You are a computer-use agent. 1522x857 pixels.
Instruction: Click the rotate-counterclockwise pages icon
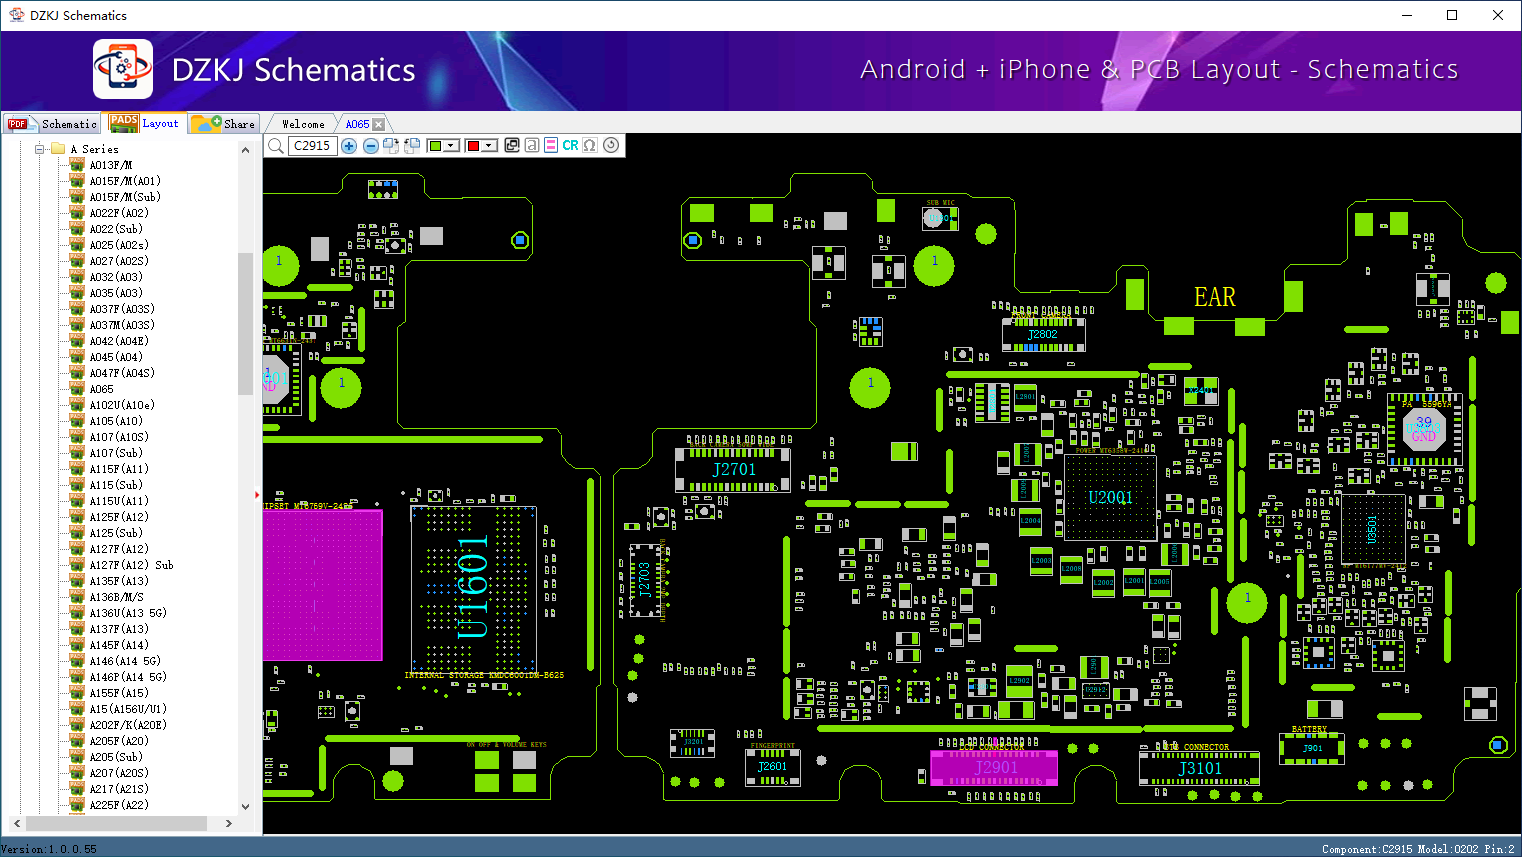[x=411, y=146]
